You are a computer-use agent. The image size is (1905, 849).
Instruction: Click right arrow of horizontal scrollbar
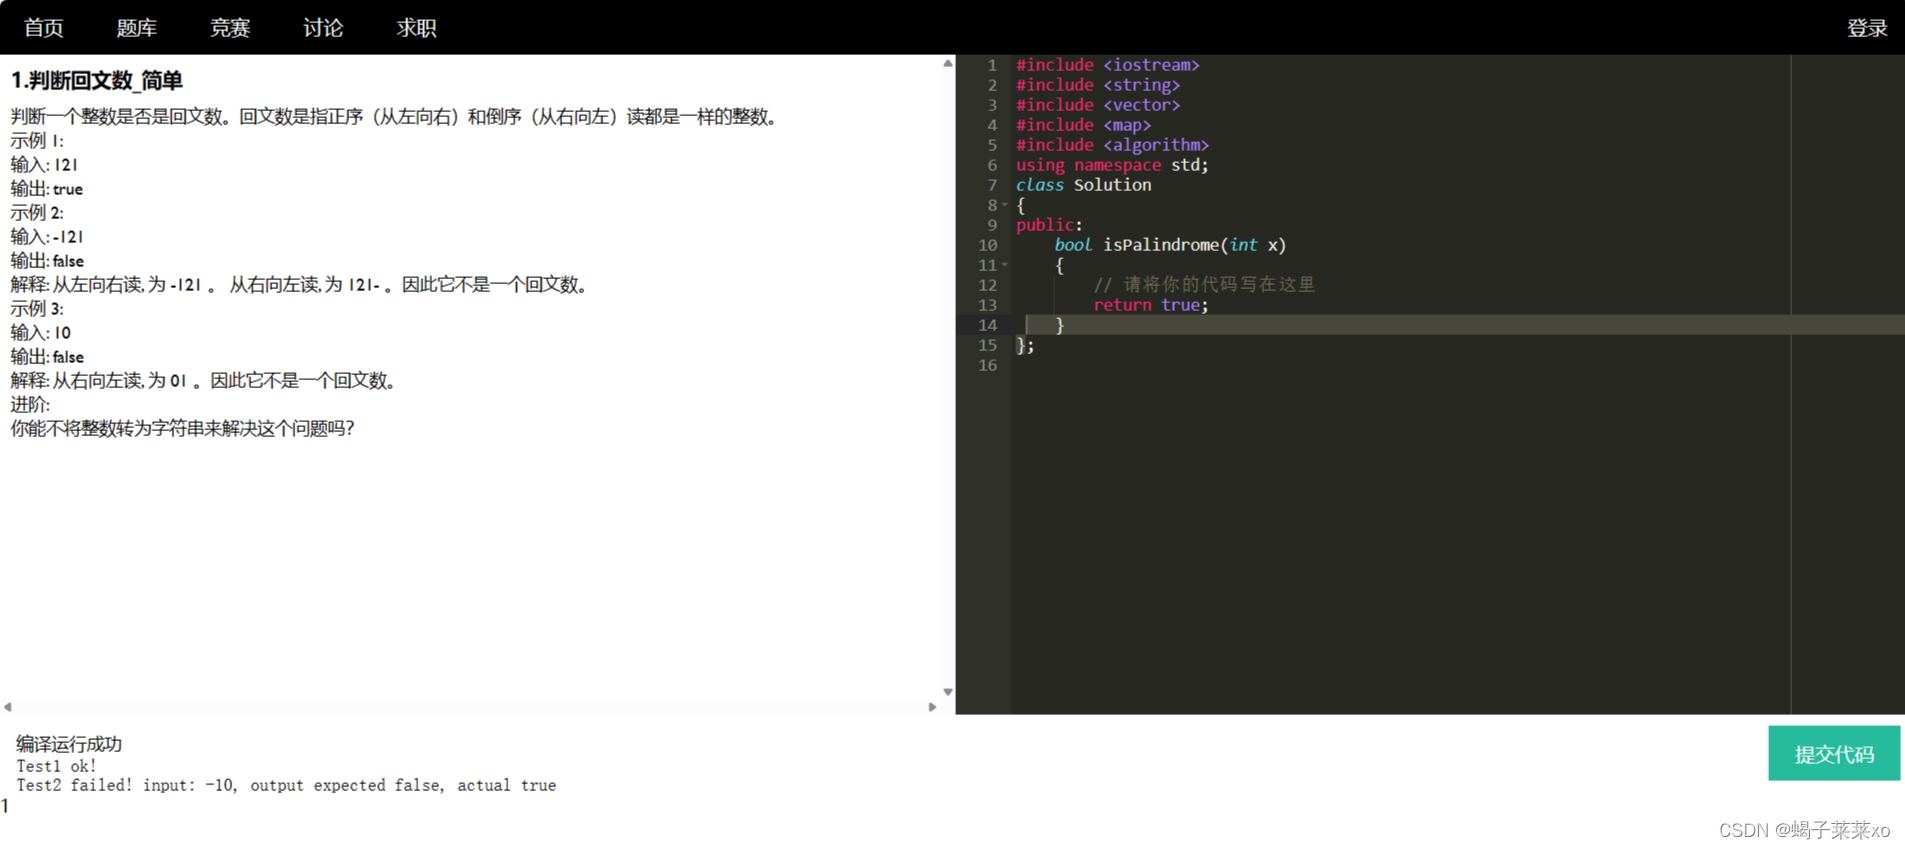click(x=932, y=707)
